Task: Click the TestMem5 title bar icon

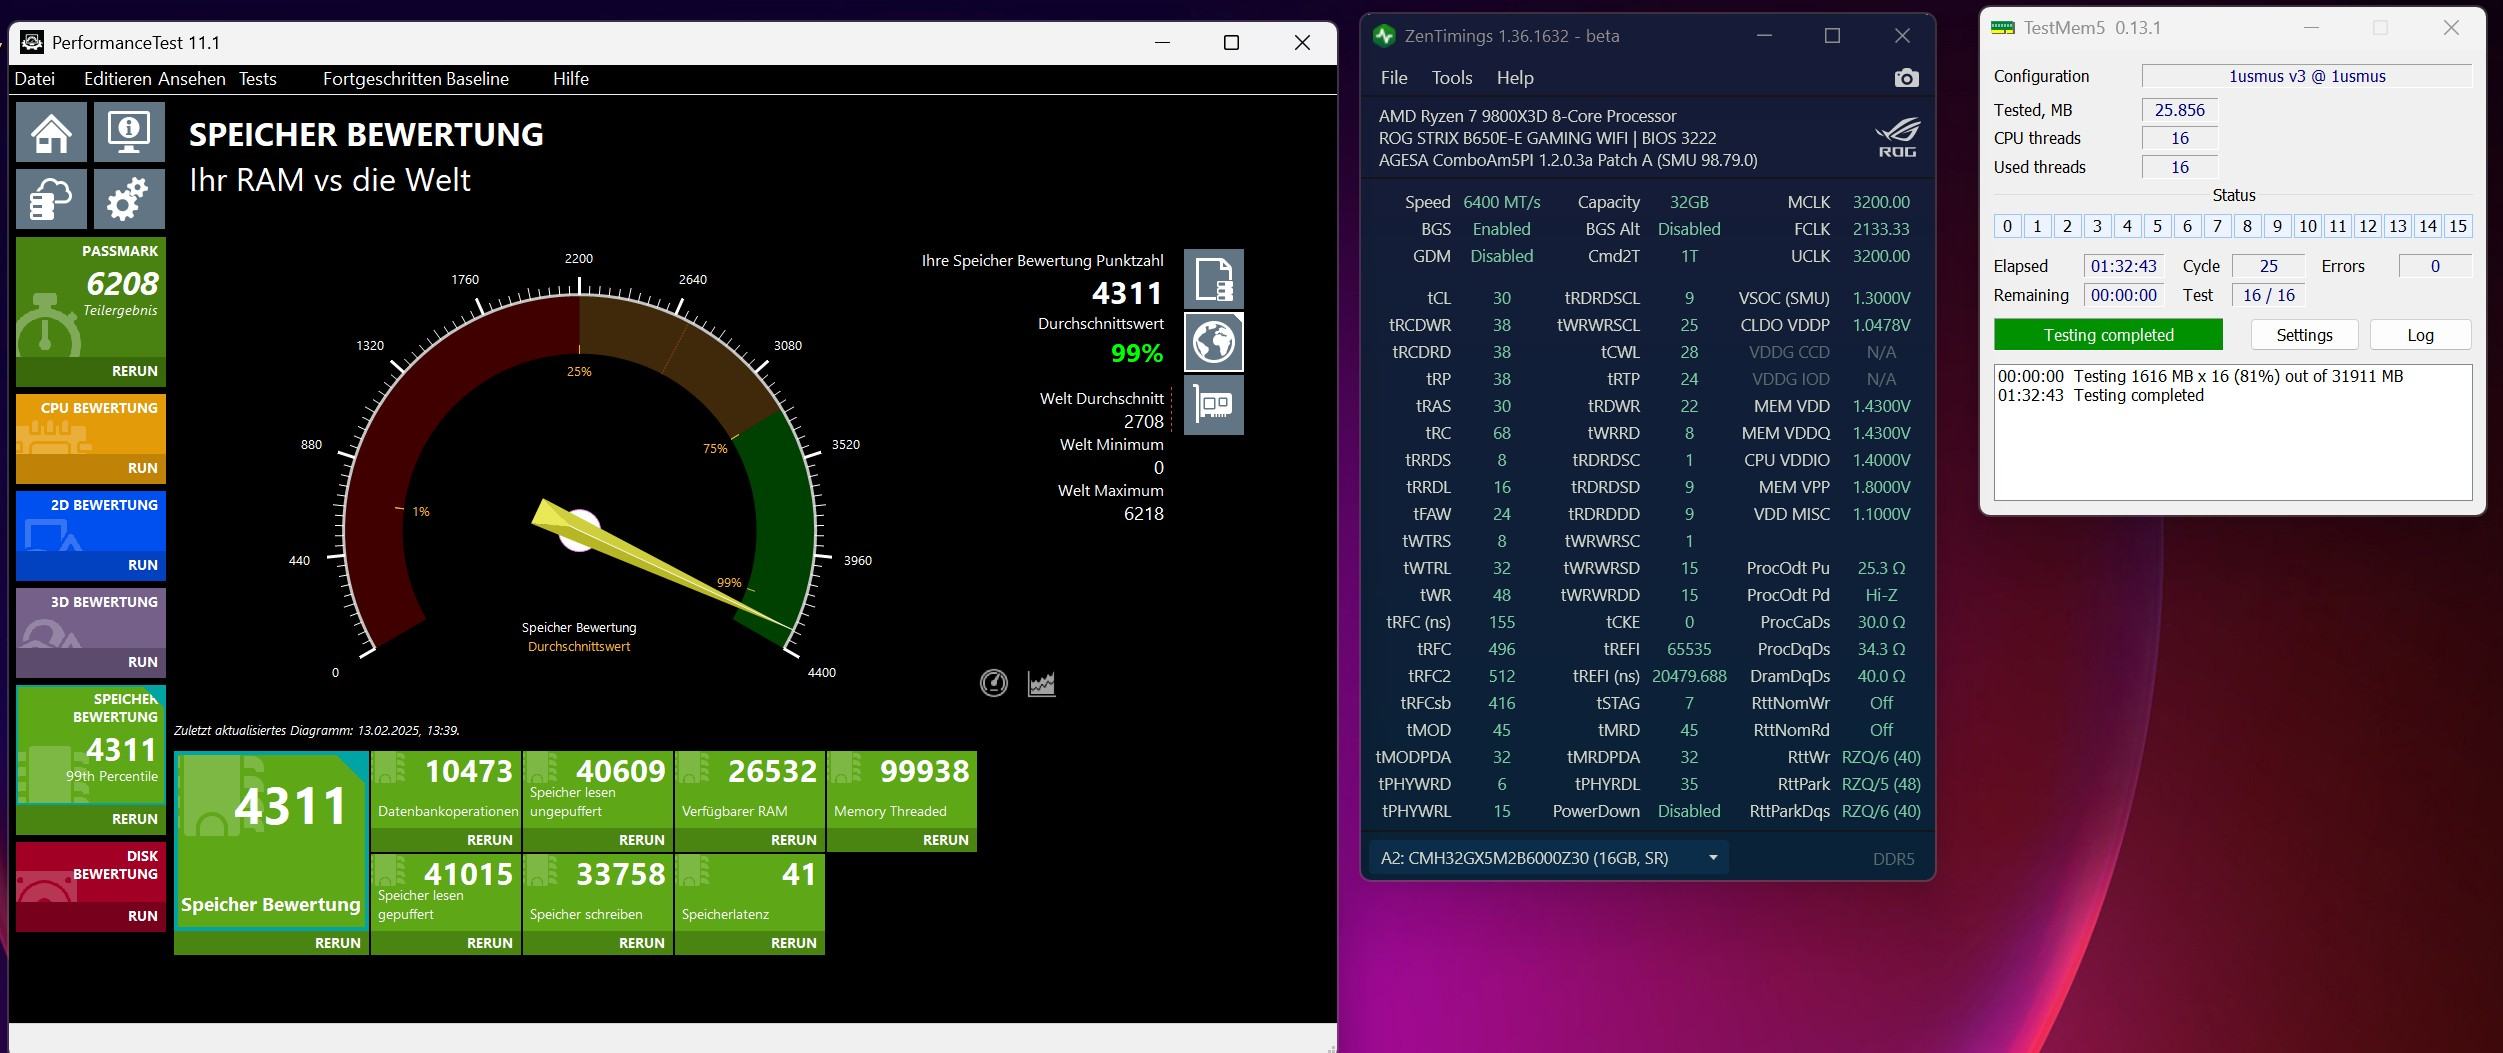Action: tap(2002, 28)
